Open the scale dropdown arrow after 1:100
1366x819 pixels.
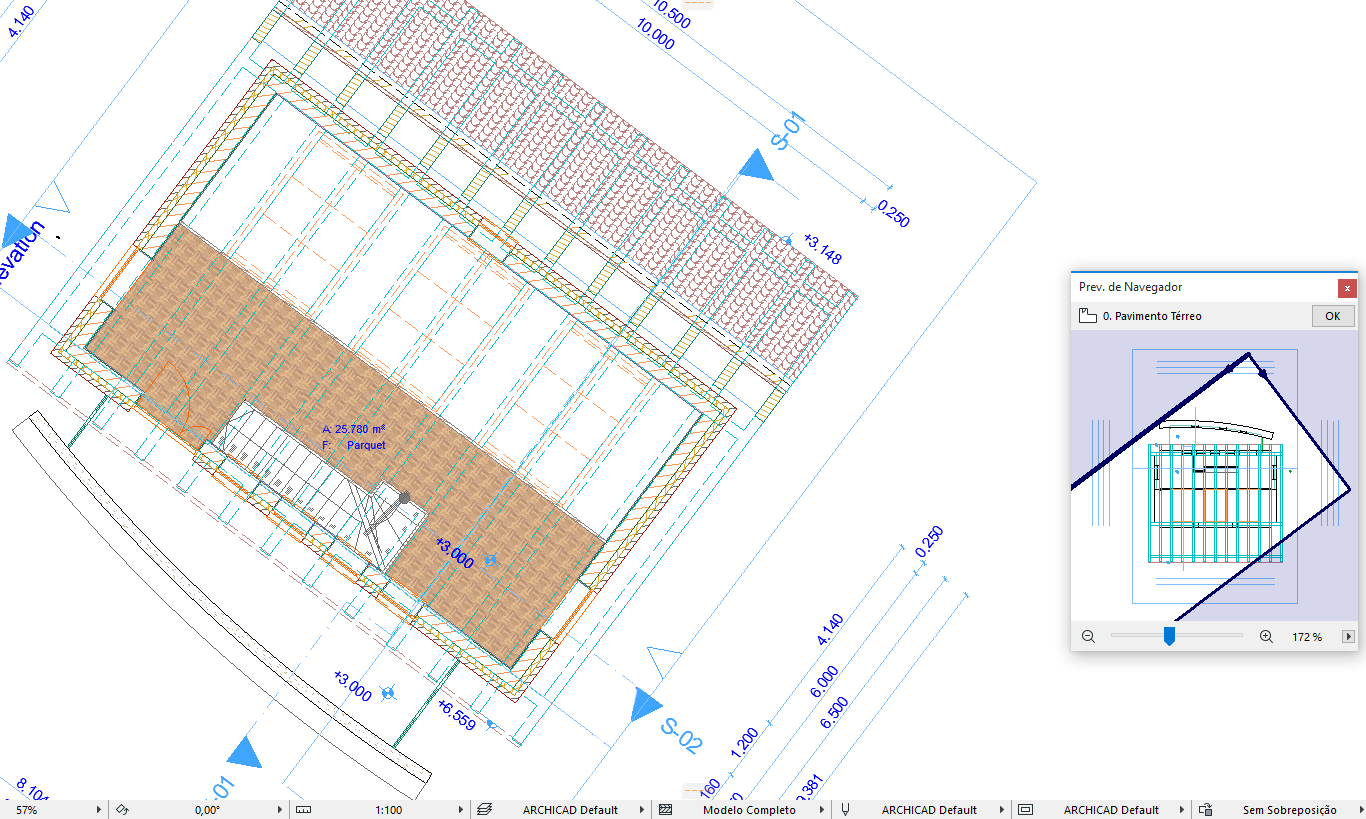tap(460, 810)
